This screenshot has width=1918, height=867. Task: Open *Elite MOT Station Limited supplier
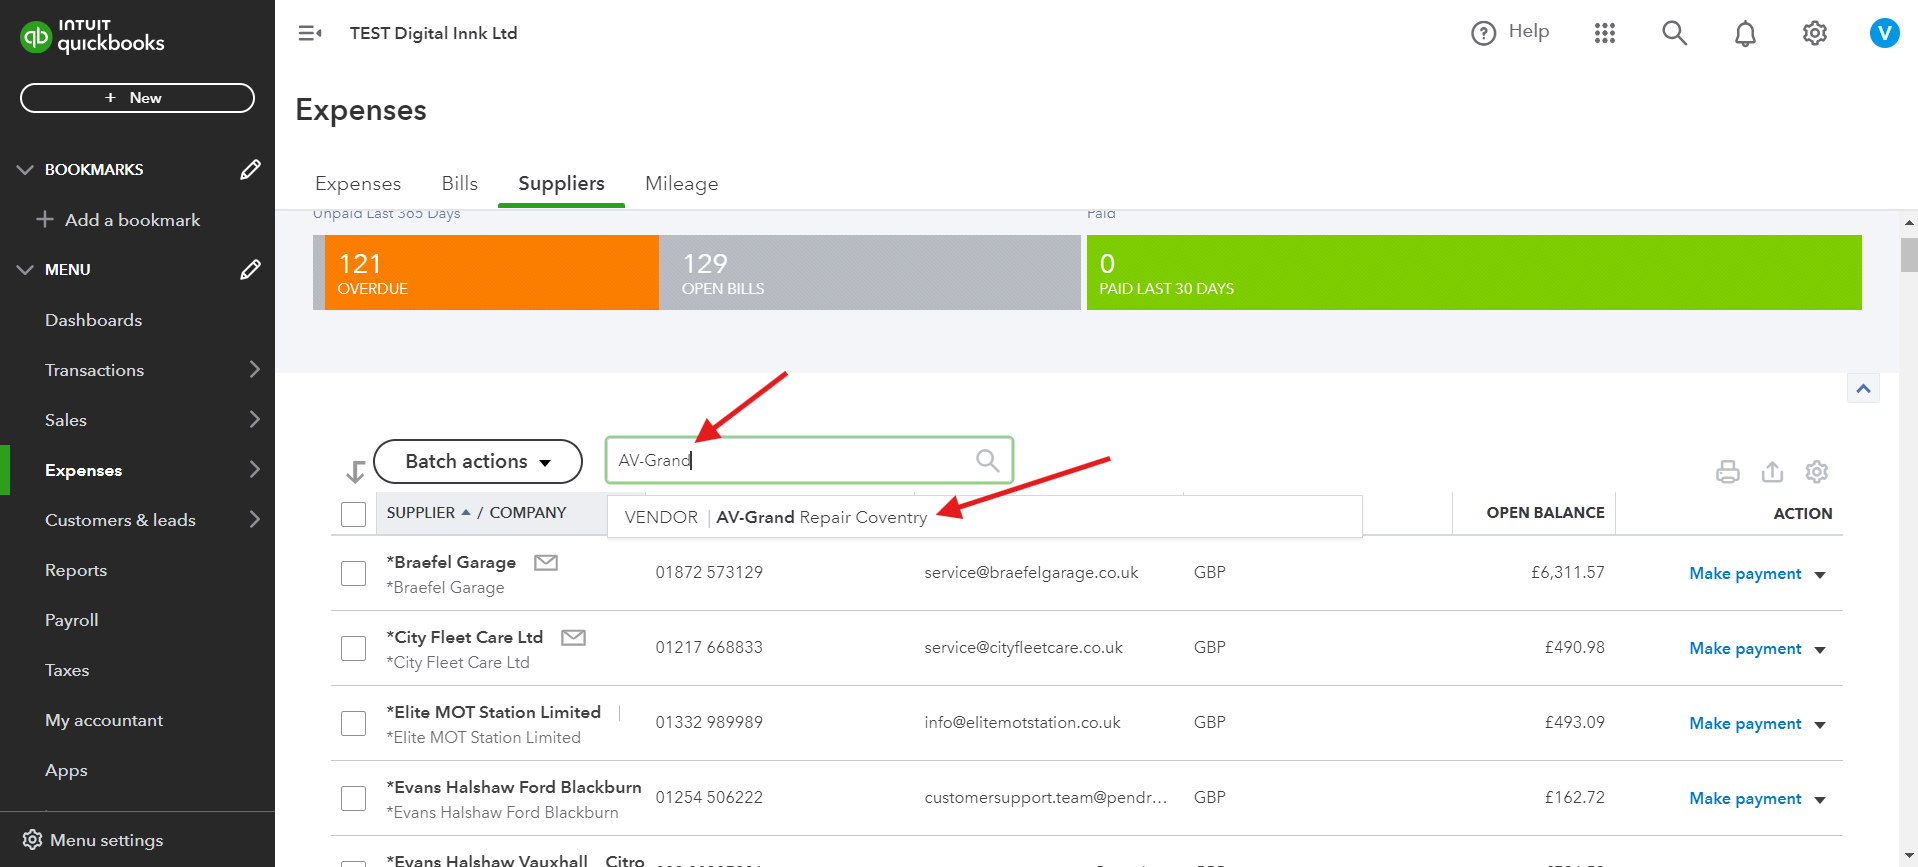pos(494,712)
